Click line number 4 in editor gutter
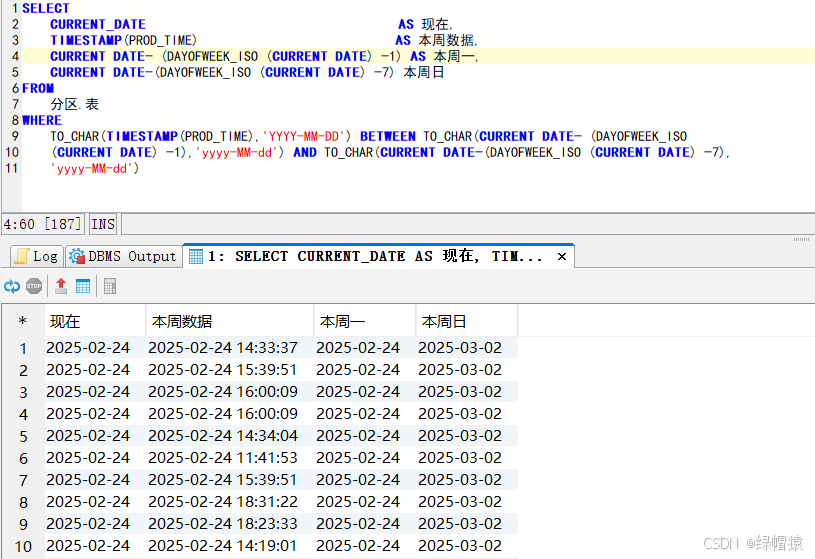The height and width of the screenshot is (559, 815). [15, 56]
